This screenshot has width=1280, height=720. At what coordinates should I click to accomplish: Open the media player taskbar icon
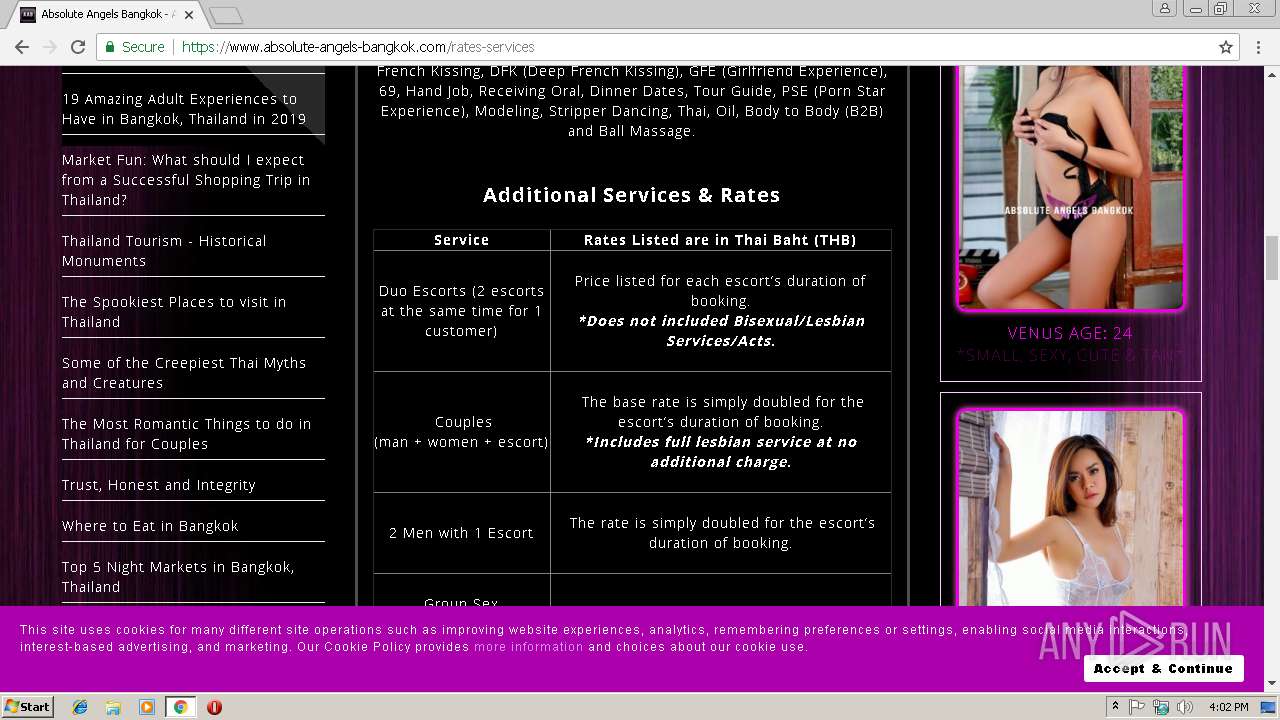tap(147, 707)
